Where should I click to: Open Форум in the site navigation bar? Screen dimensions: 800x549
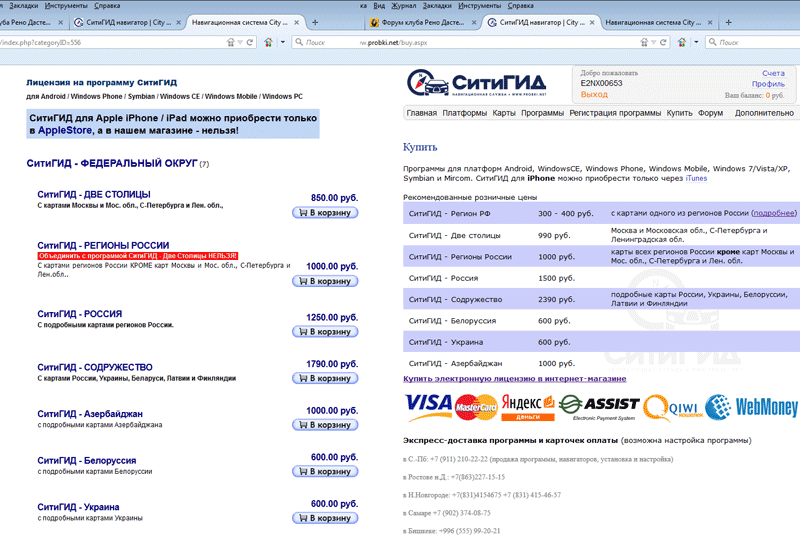coord(710,113)
